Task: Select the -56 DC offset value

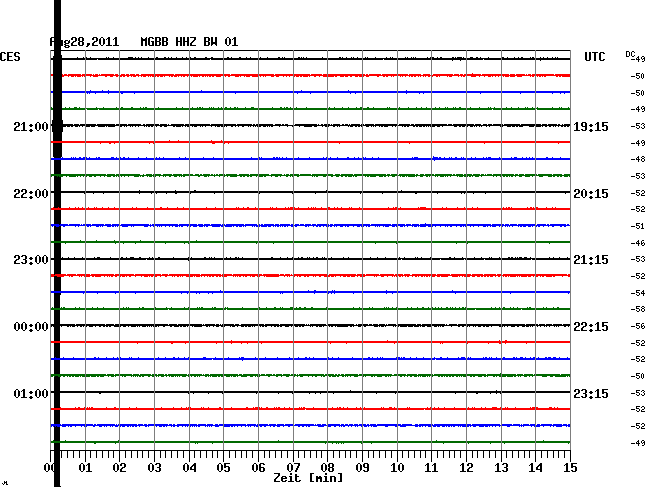Action: [638, 326]
